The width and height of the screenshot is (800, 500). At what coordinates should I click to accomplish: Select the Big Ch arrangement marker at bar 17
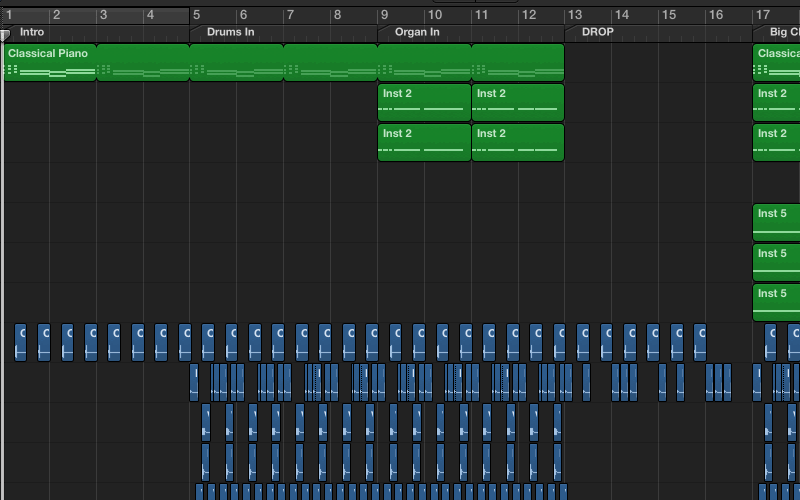tap(776, 32)
